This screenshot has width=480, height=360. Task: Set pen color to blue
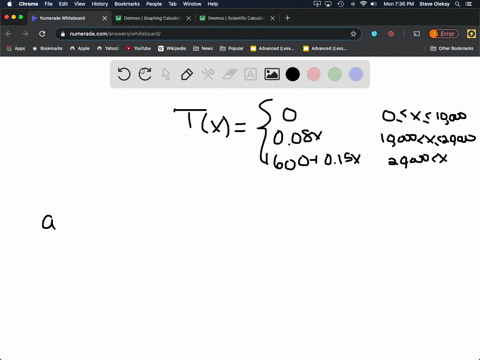pyautogui.click(x=356, y=74)
